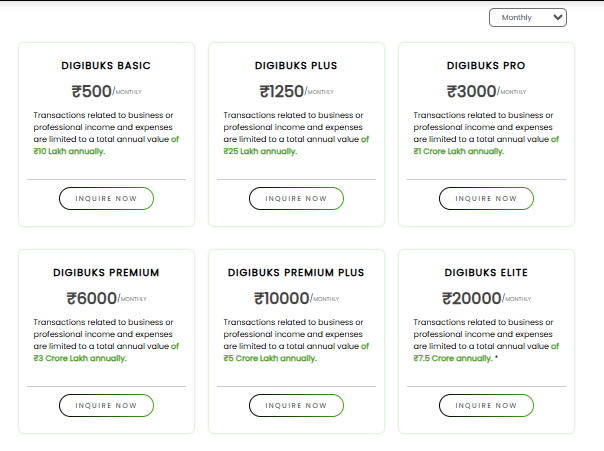Select the Digibuks Plus plan title
Screen dimensions: 604x451
pyautogui.click(x=296, y=66)
